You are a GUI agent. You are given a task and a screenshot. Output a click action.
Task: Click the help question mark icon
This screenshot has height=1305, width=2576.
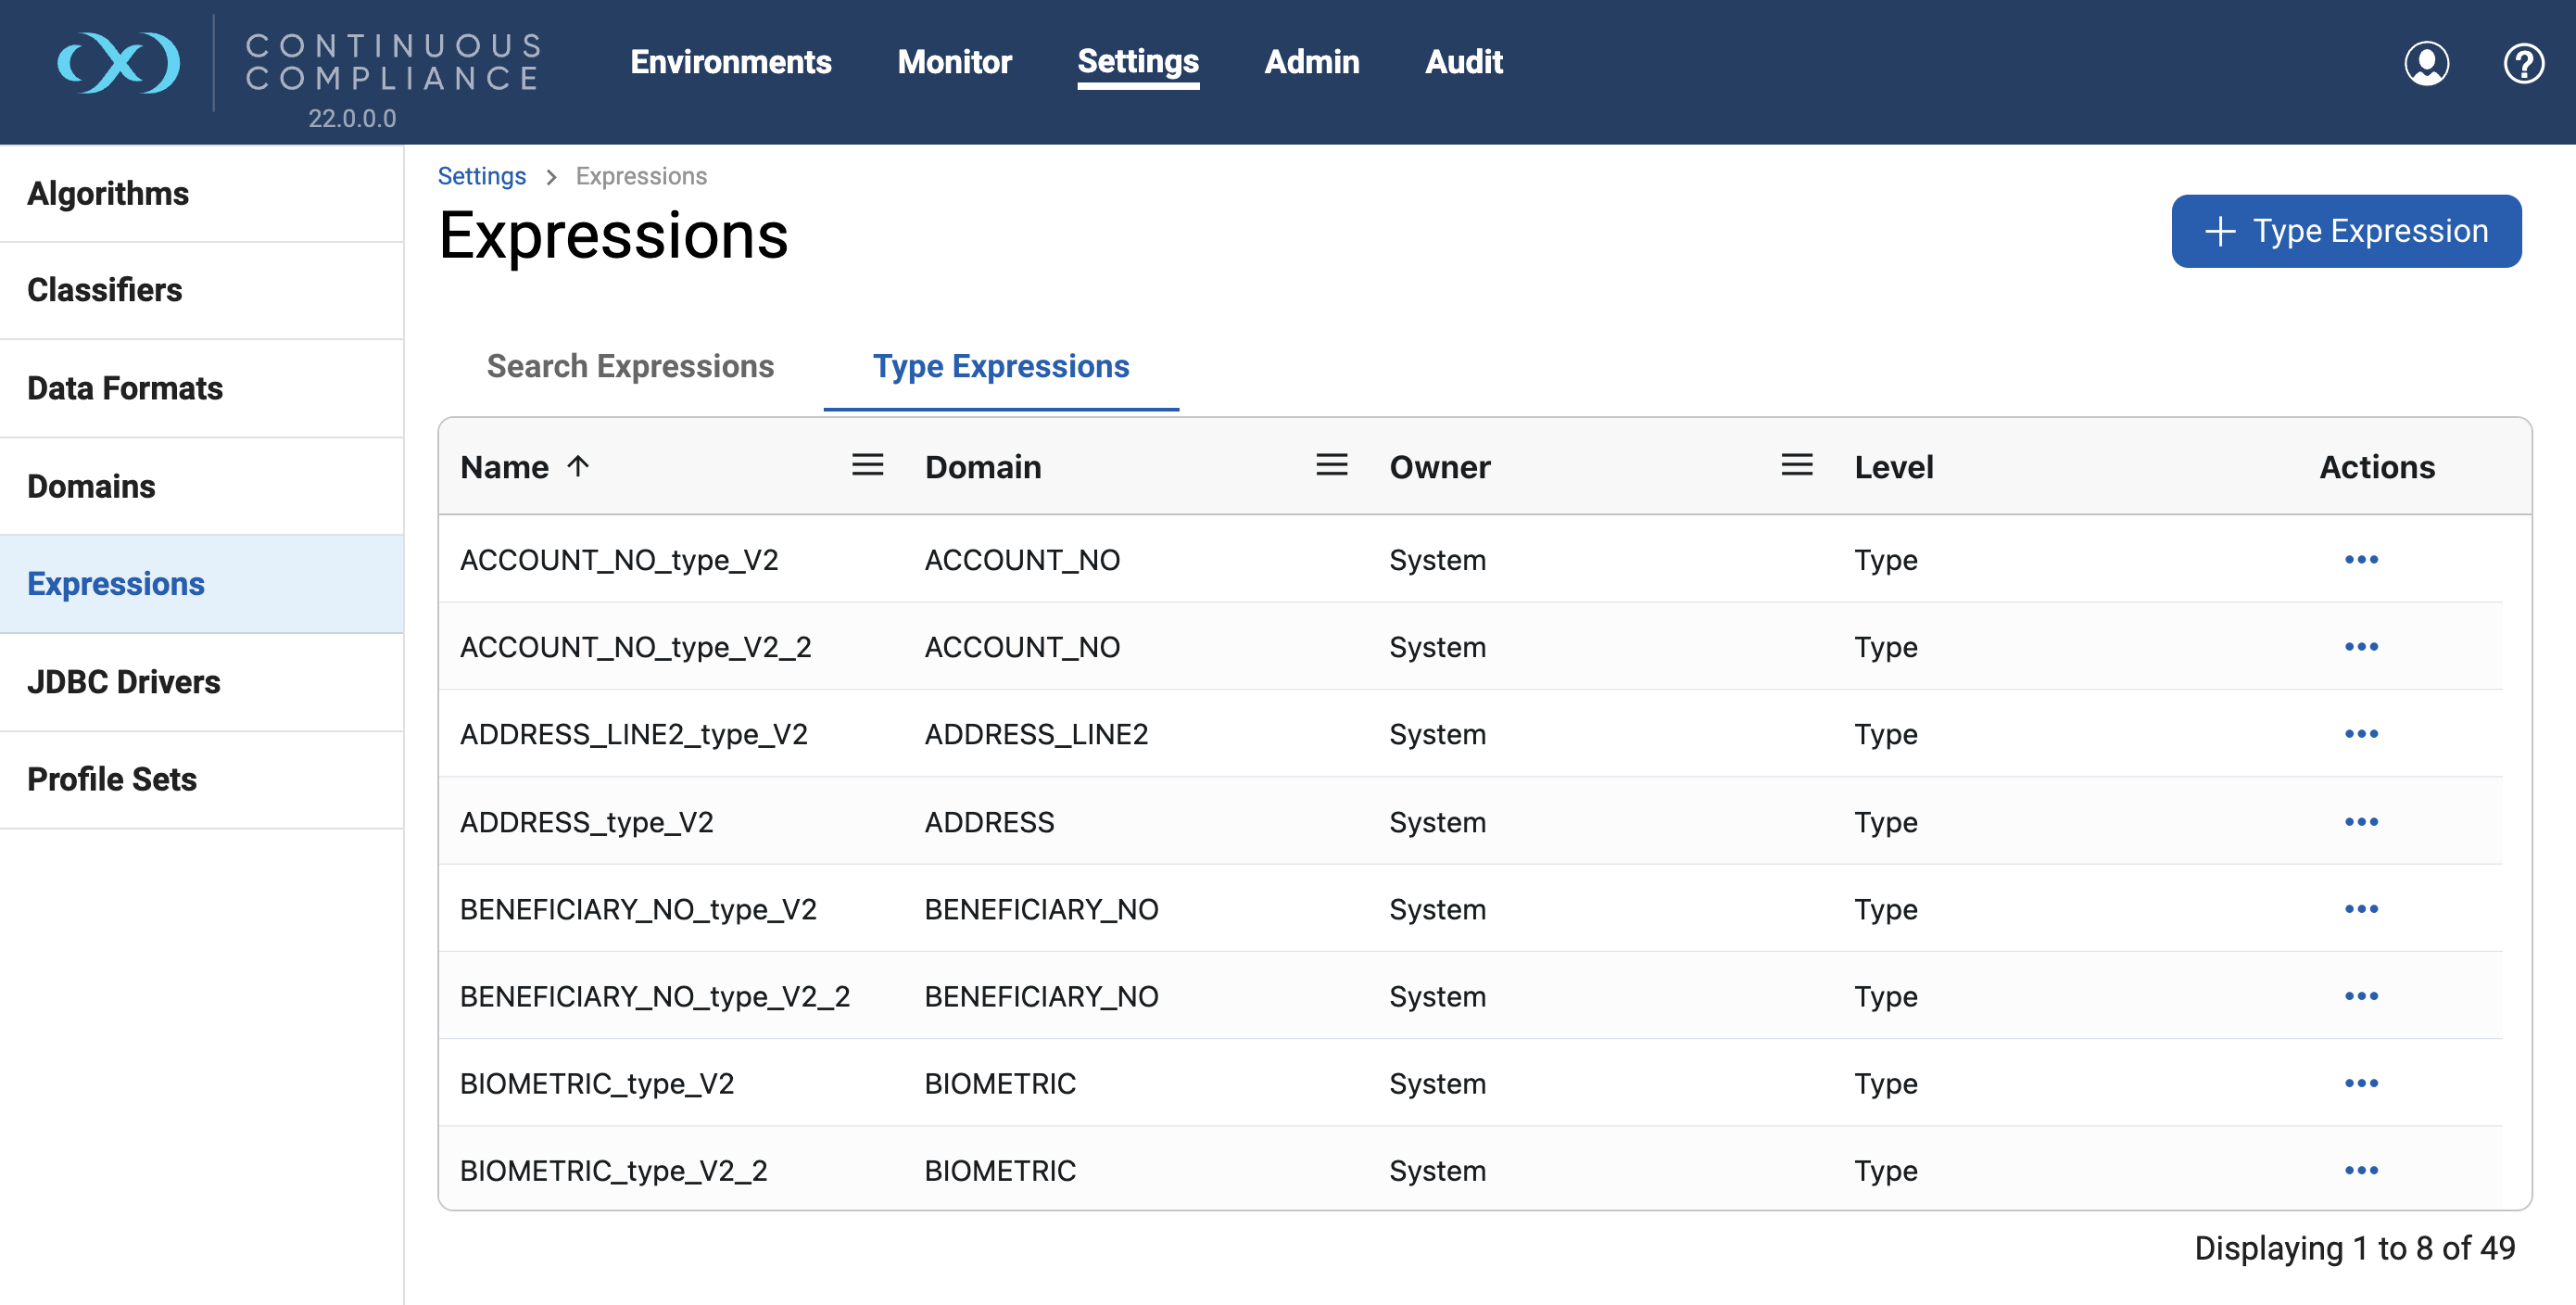[x=2522, y=63]
